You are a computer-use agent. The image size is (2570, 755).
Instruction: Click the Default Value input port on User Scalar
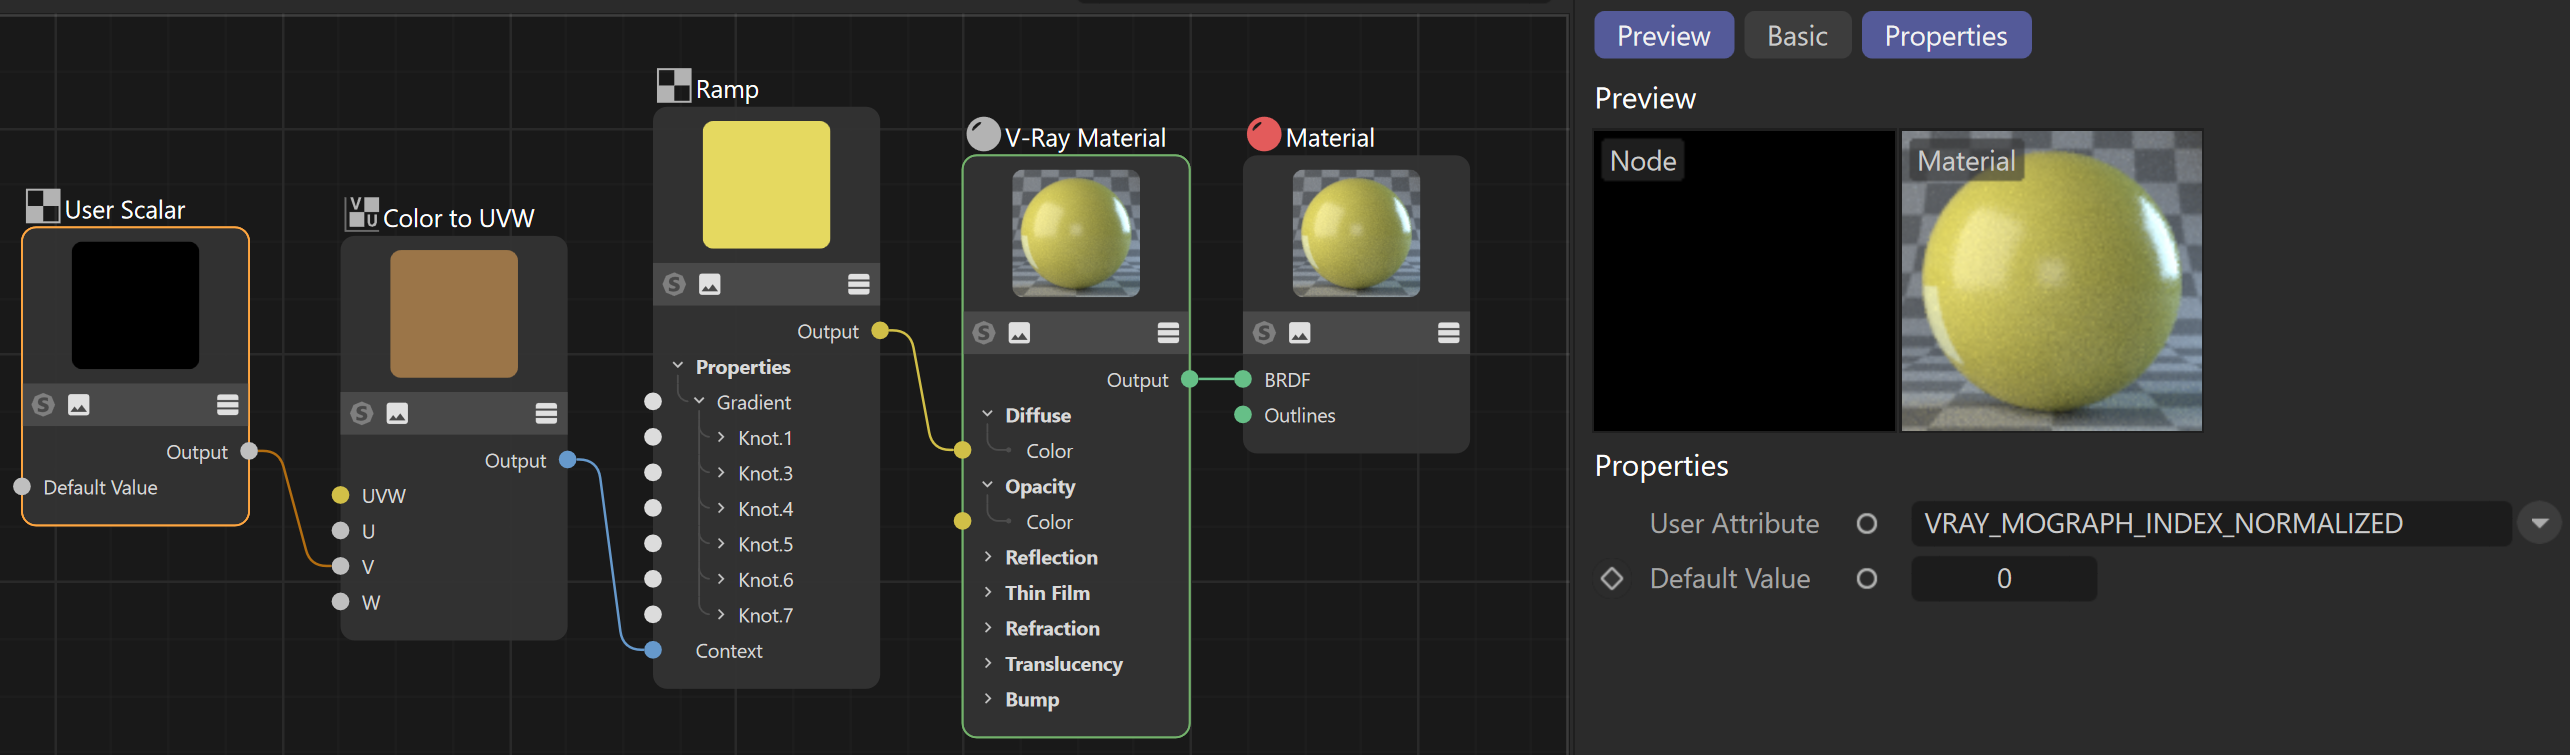pos(22,487)
